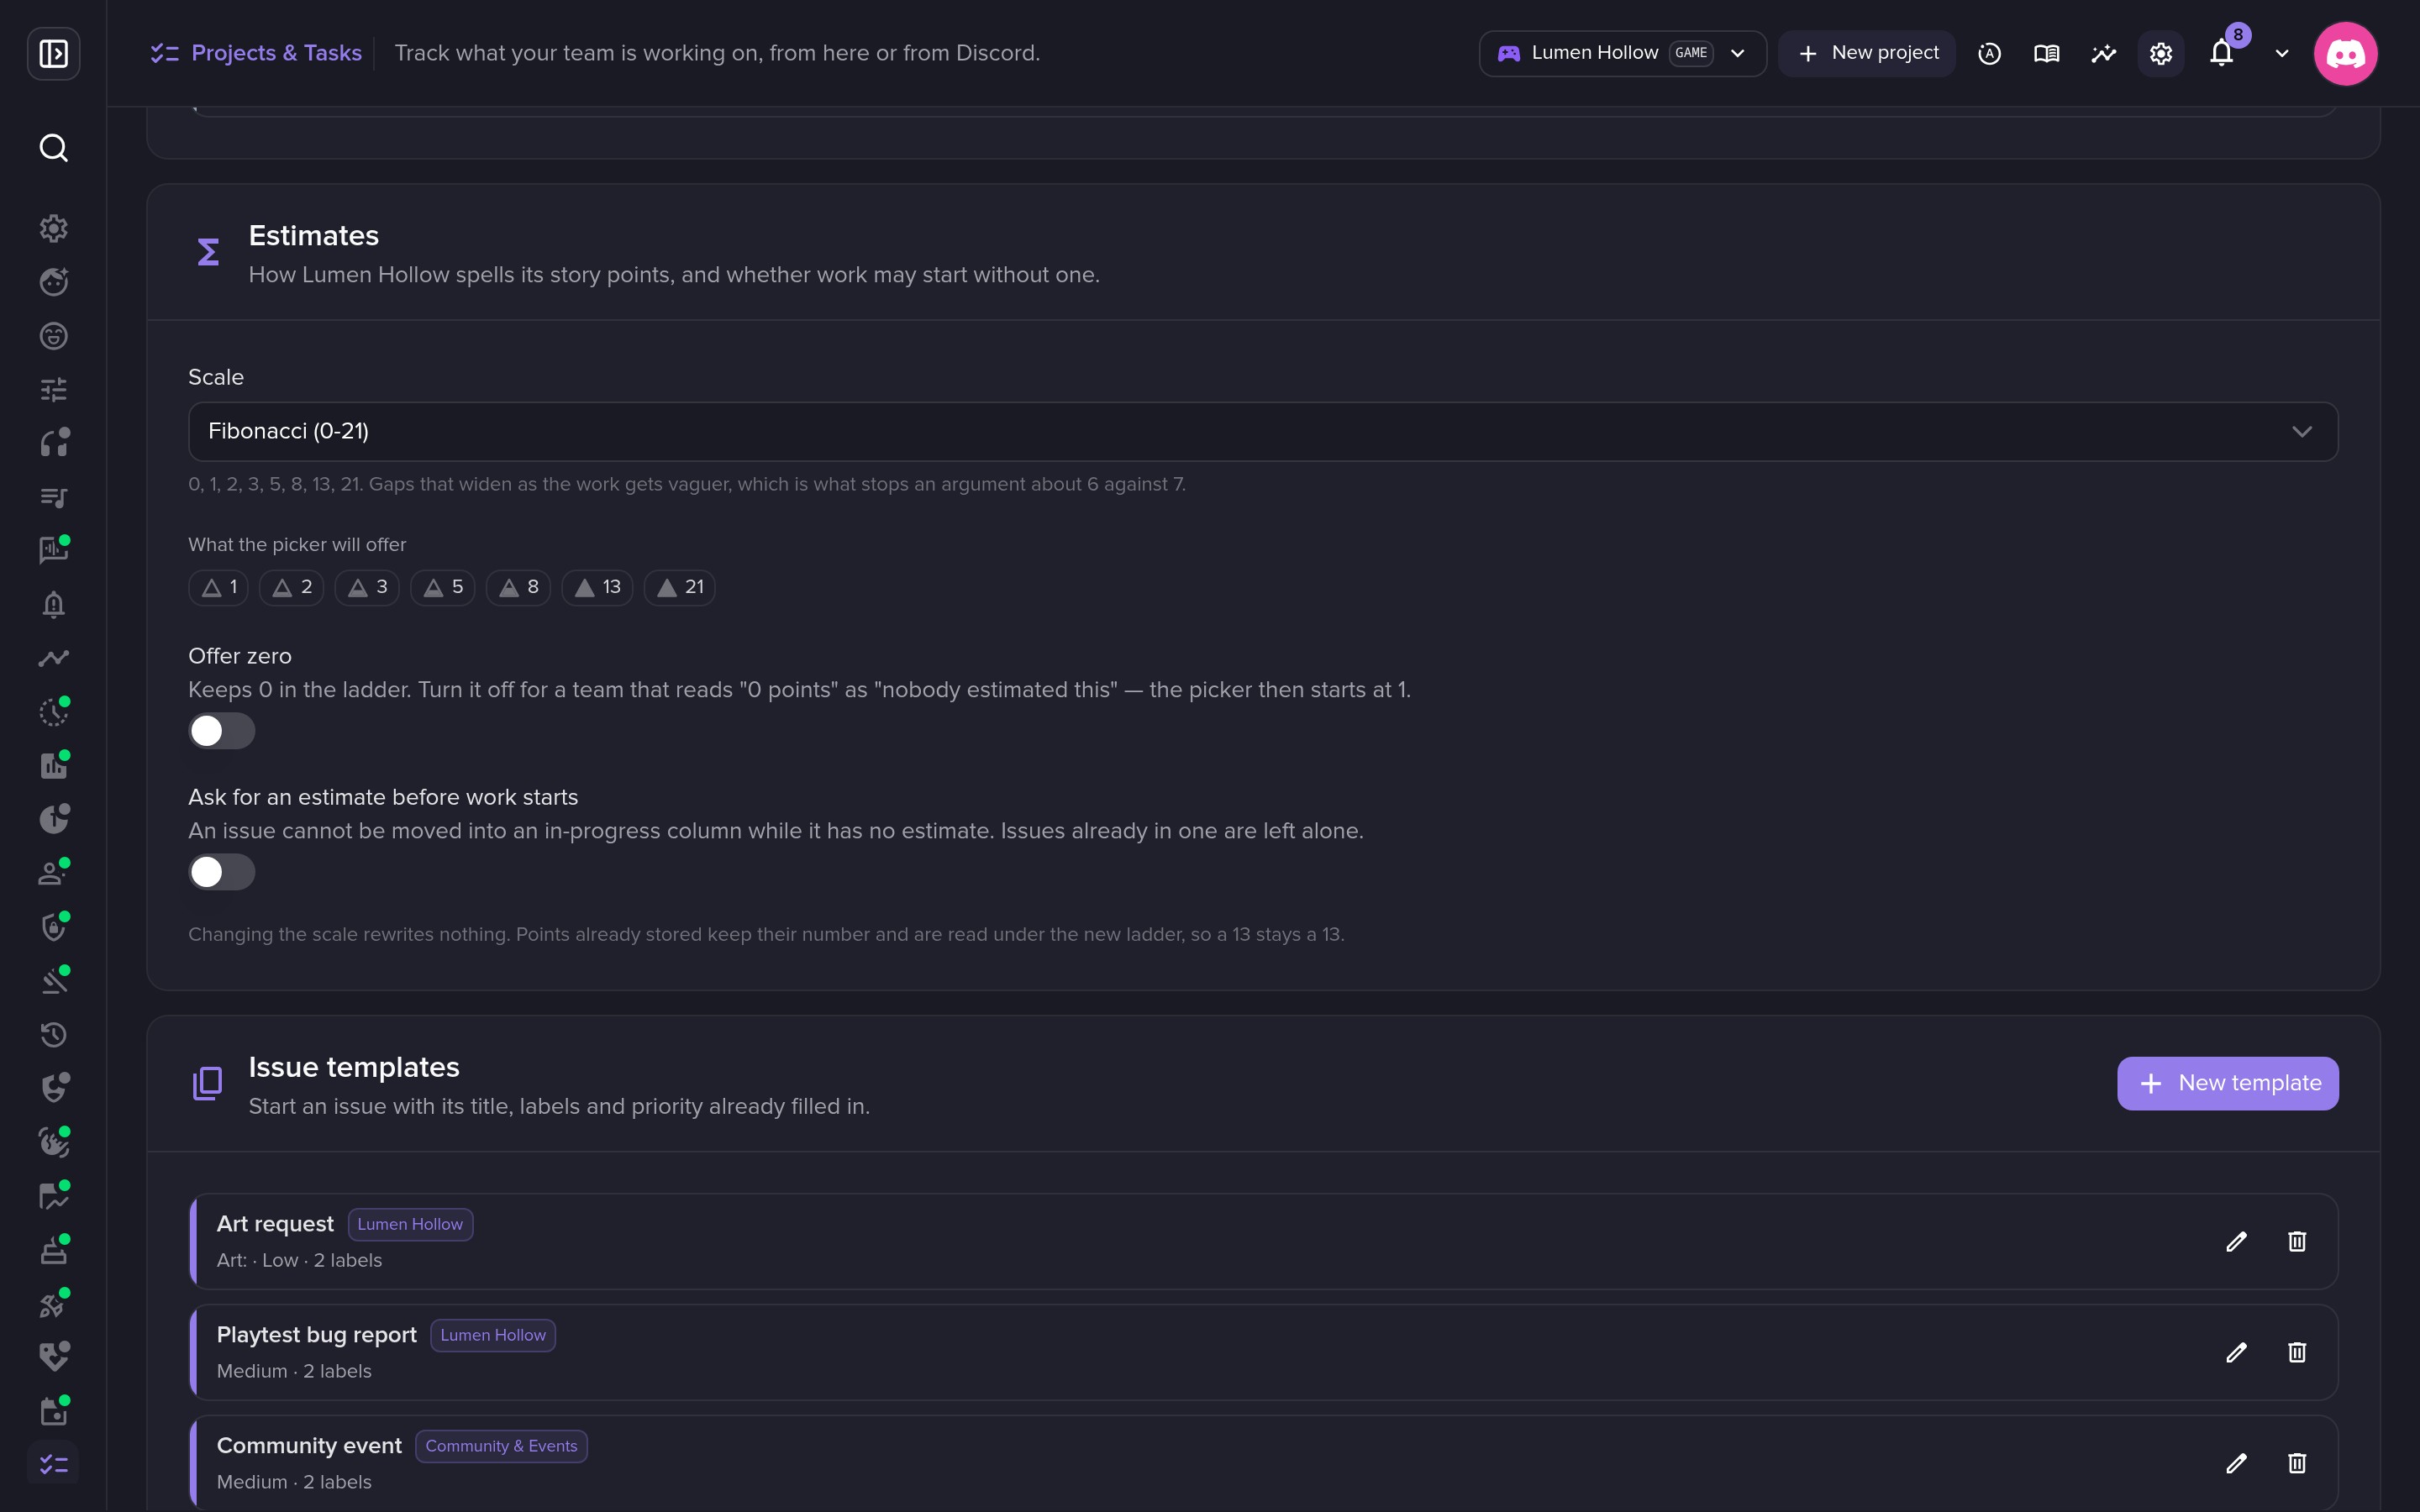Collapse the sidebar panel toggle icon
This screenshot has height=1512, width=2420.
[x=53, y=53]
